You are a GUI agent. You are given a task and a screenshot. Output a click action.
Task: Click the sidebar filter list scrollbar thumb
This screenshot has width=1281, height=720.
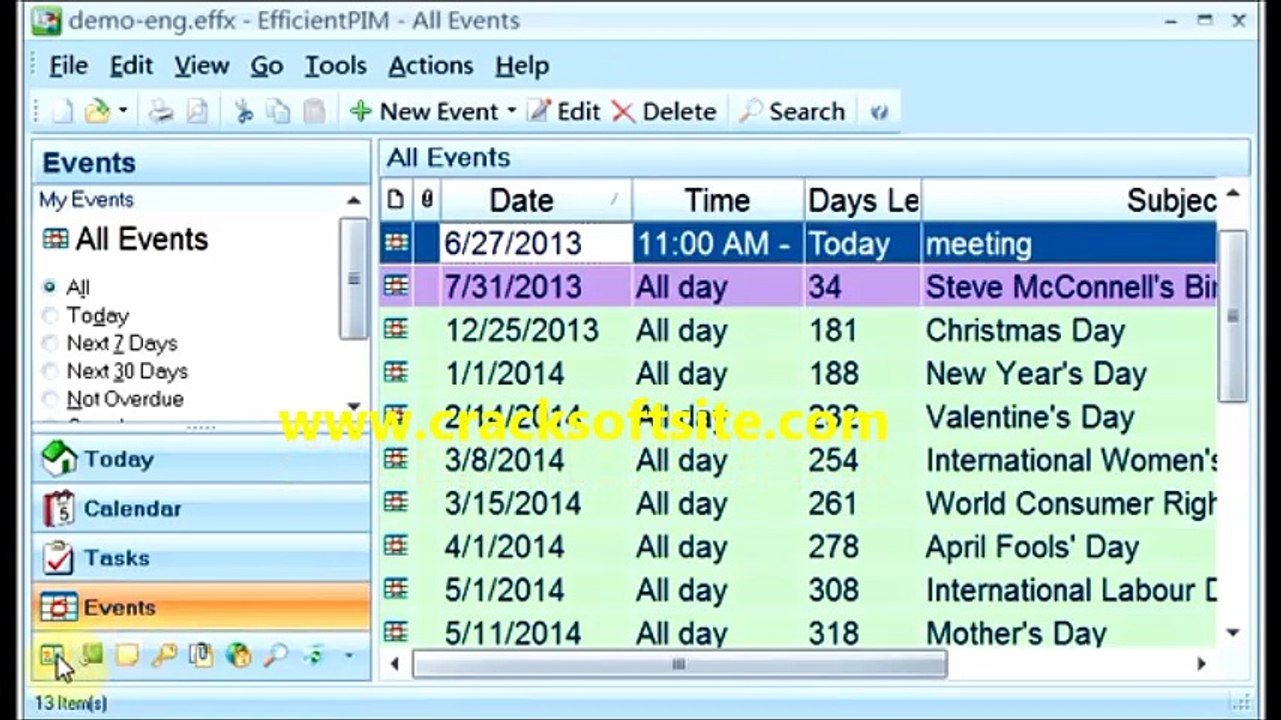point(354,279)
